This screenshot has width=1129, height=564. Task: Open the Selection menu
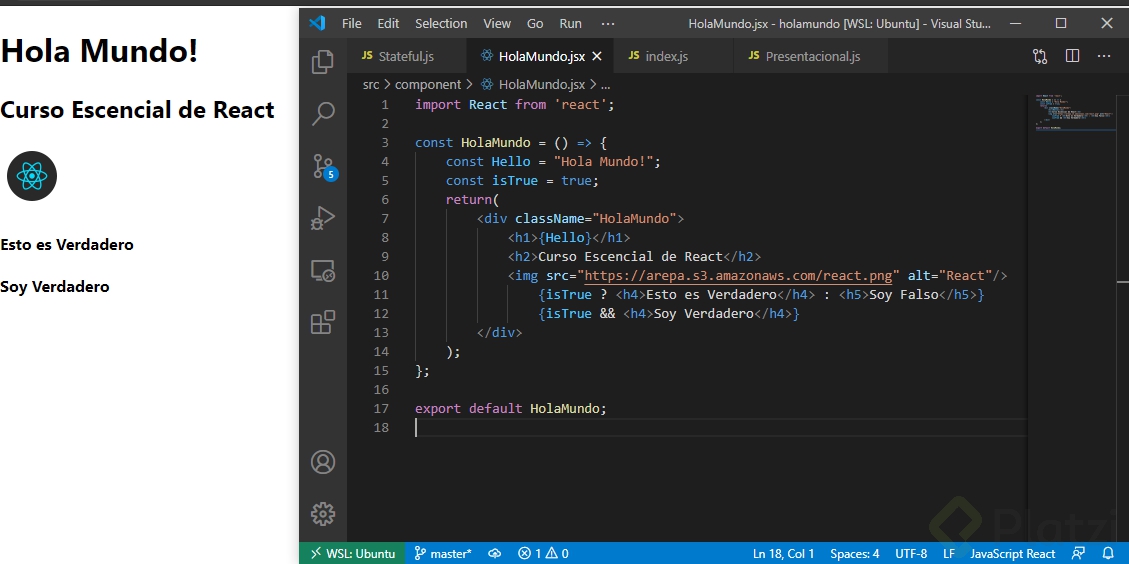click(x=441, y=23)
